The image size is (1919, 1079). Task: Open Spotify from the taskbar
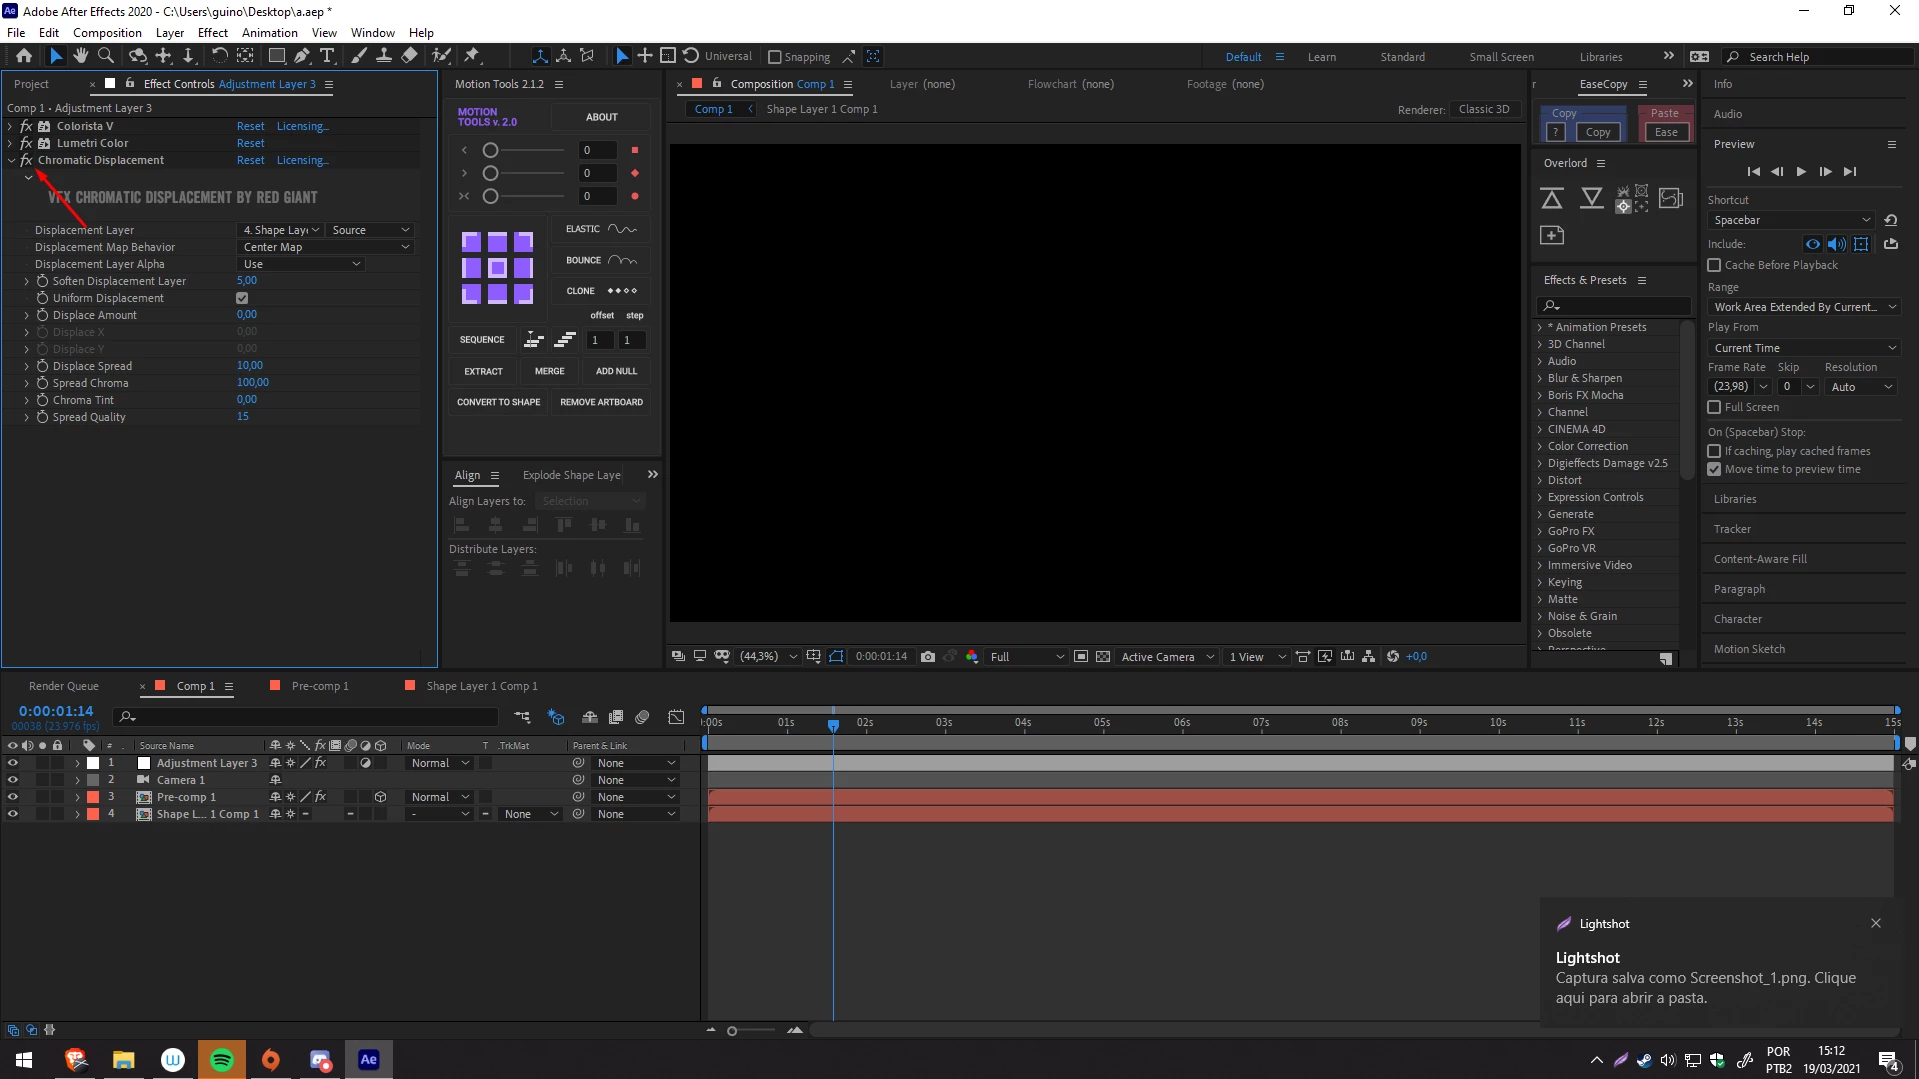pyautogui.click(x=222, y=1060)
